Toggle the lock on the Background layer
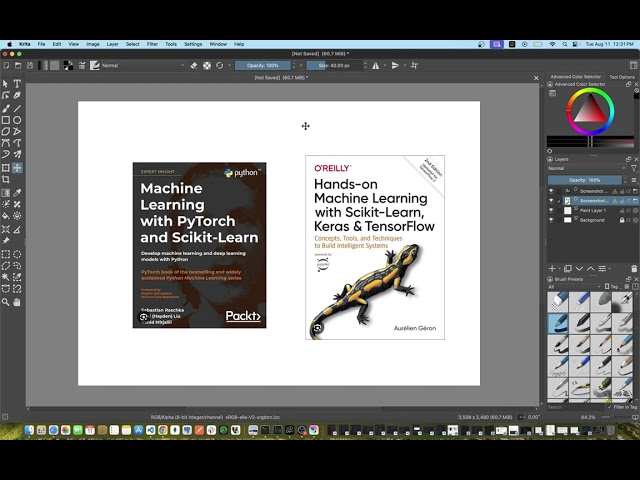The height and width of the screenshot is (480, 640). pos(622,220)
